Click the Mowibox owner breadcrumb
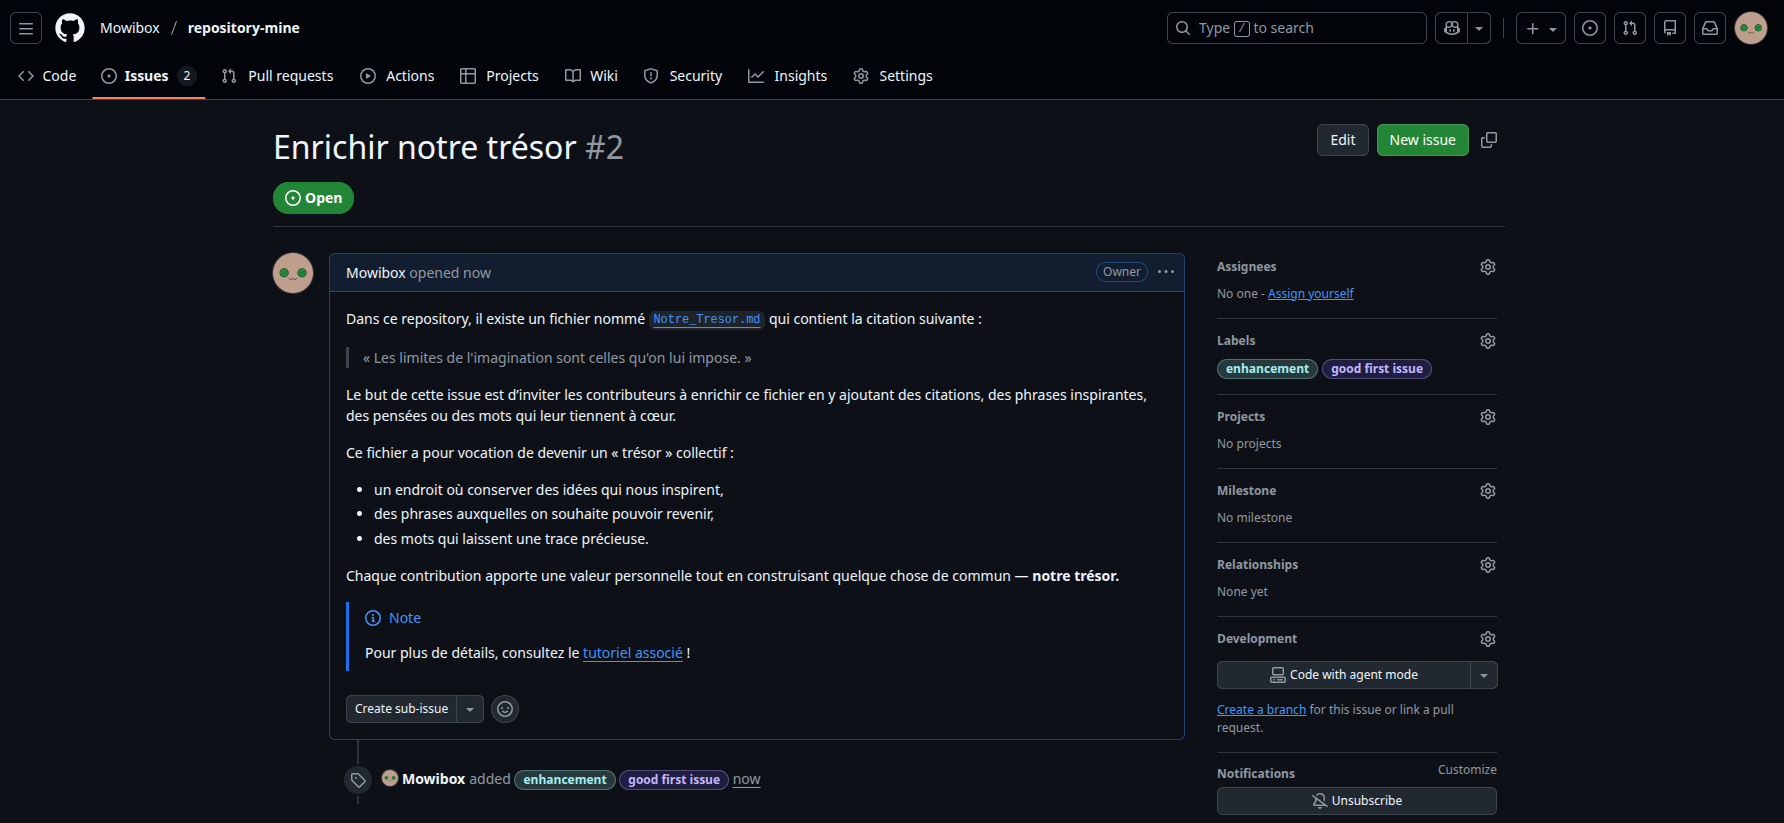 click(130, 28)
